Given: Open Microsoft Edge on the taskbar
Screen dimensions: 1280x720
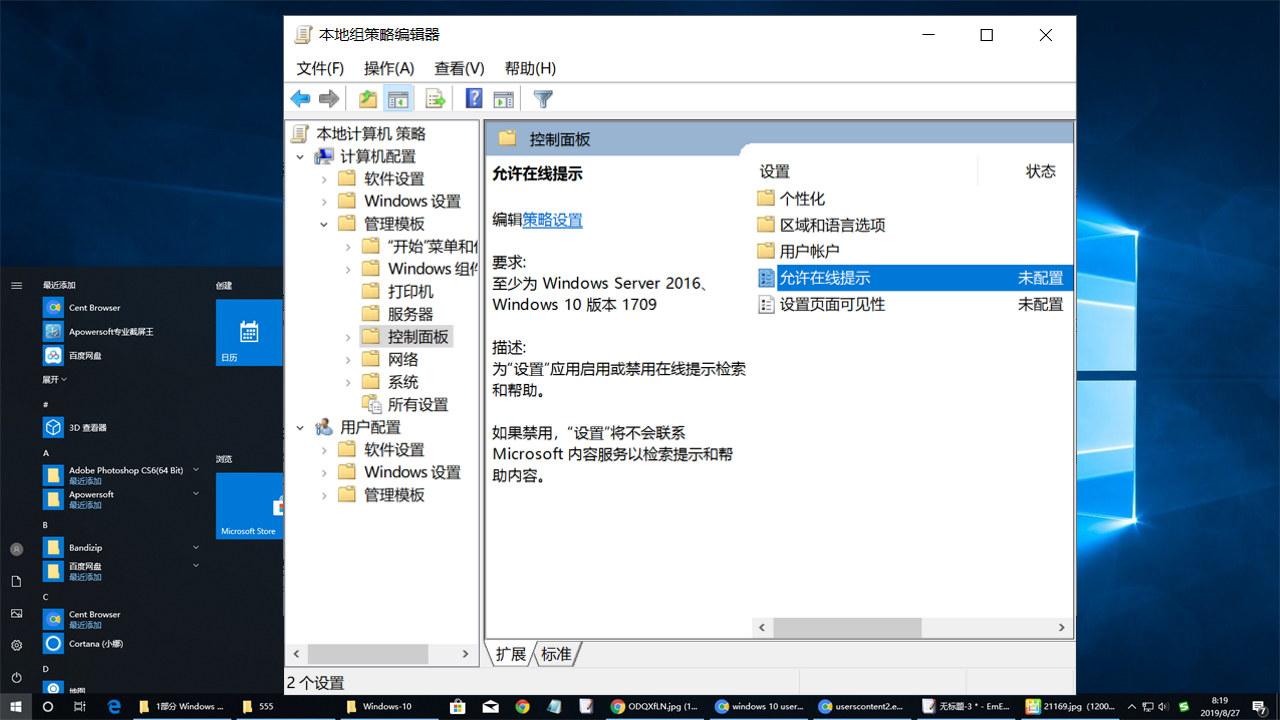Looking at the screenshot, I should (114, 706).
